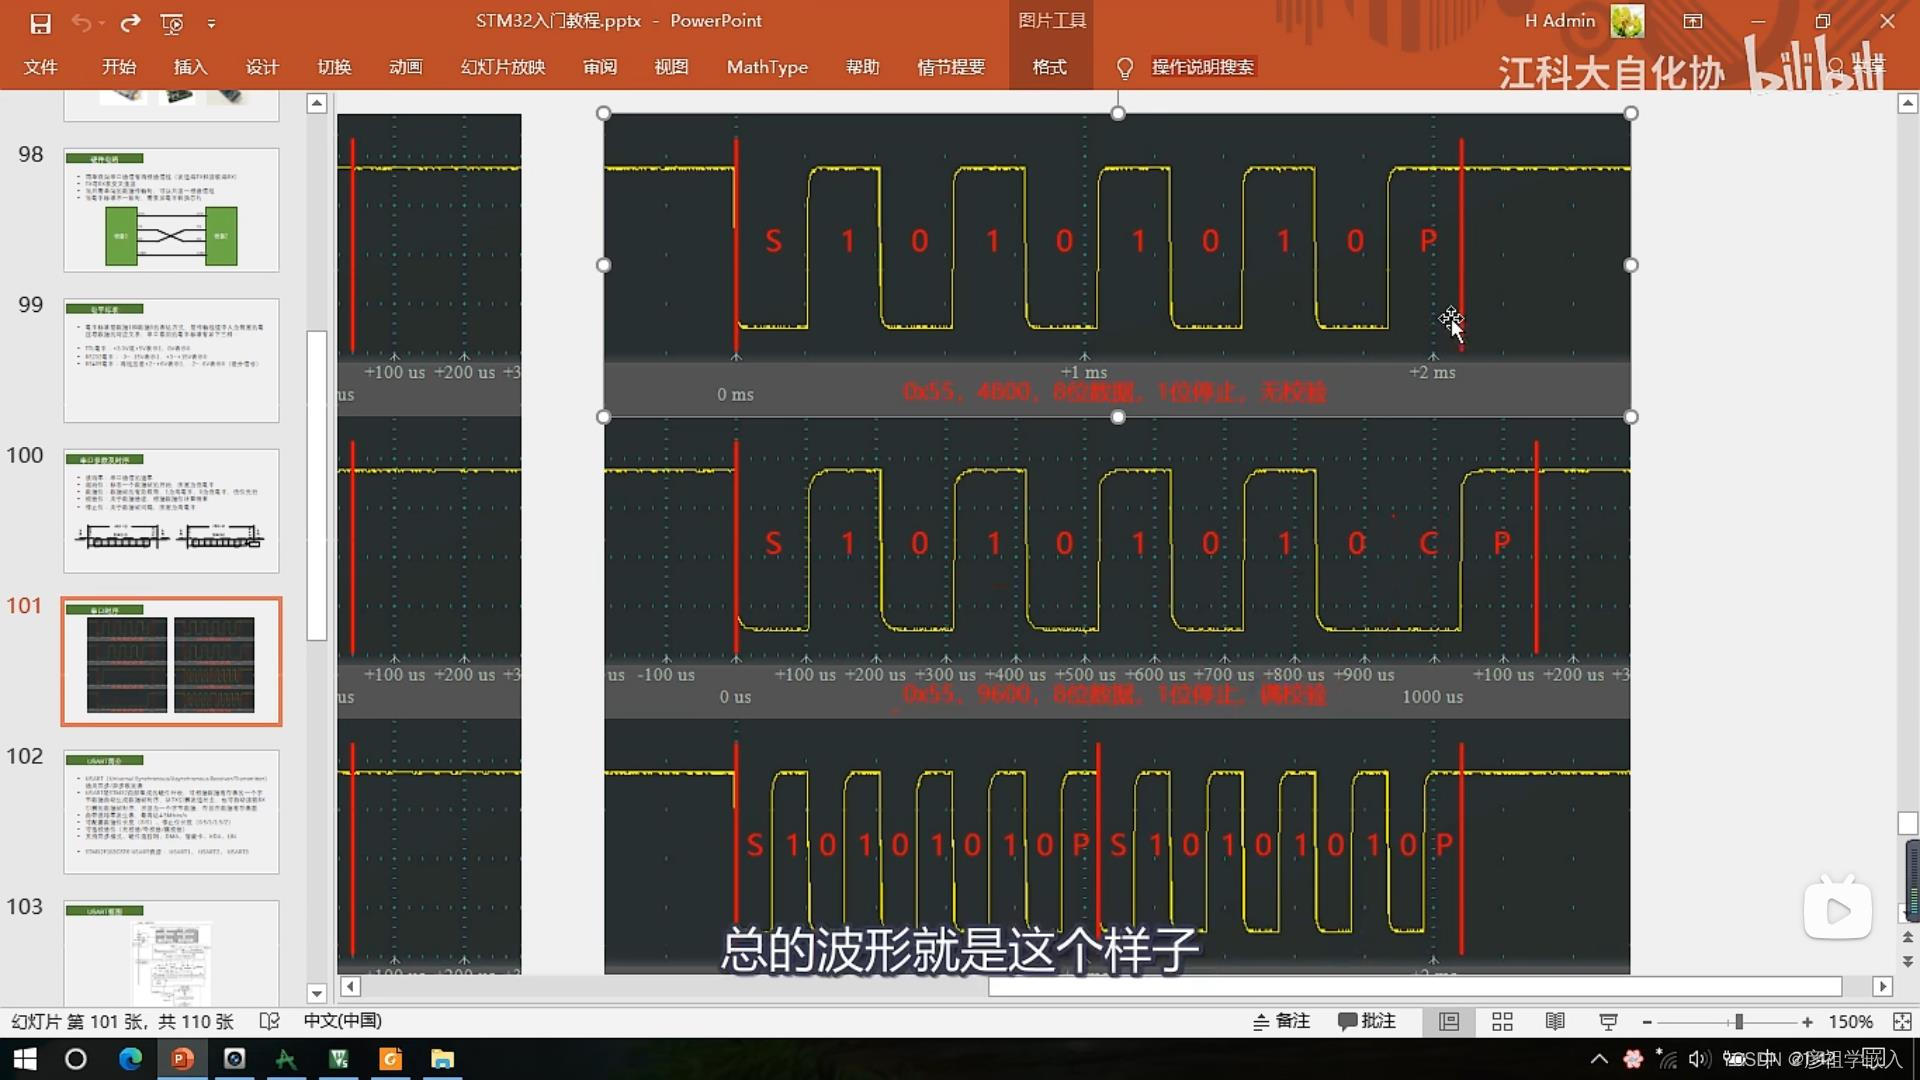Switch to Reading view icon
The height and width of the screenshot is (1080, 1920).
pyautogui.click(x=1555, y=1021)
